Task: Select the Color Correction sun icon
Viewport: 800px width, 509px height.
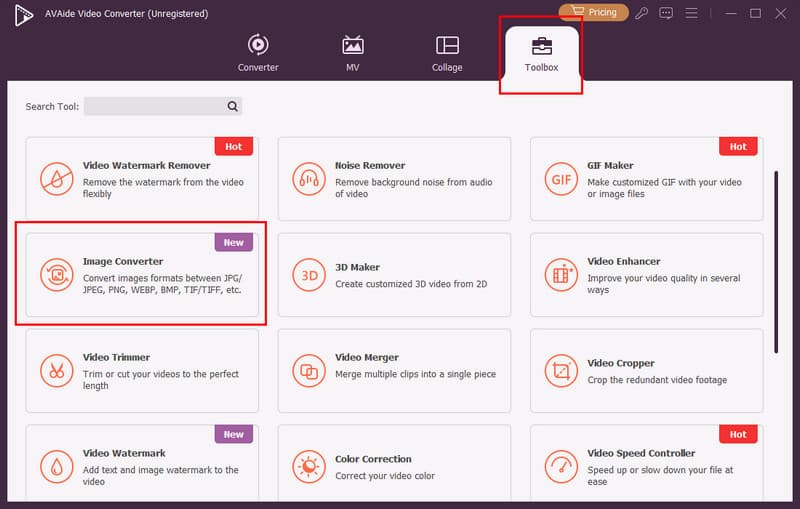Action: pyautogui.click(x=309, y=467)
